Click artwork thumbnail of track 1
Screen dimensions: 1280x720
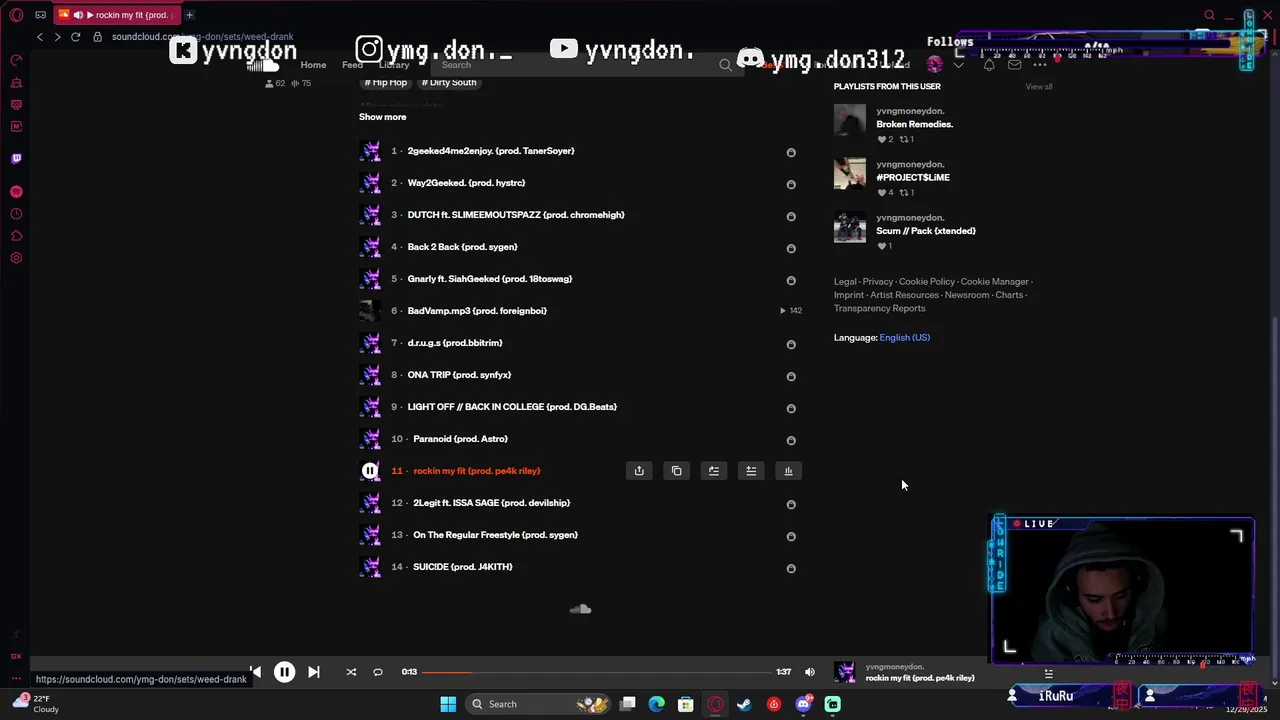(370, 151)
